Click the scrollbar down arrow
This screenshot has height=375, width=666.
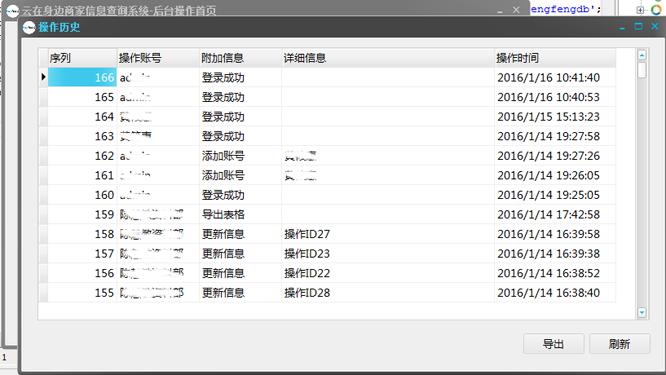point(642,313)
